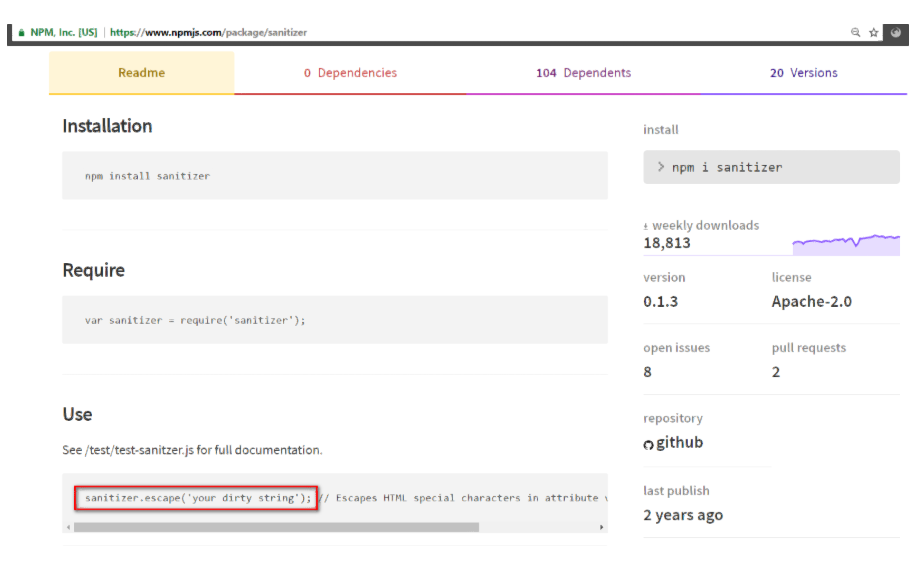Screen dimensions: 913x577
Task: Click the horizontal scrollbar thumb in Use code block
Action: pyautogui.click(x=277, y=528)
